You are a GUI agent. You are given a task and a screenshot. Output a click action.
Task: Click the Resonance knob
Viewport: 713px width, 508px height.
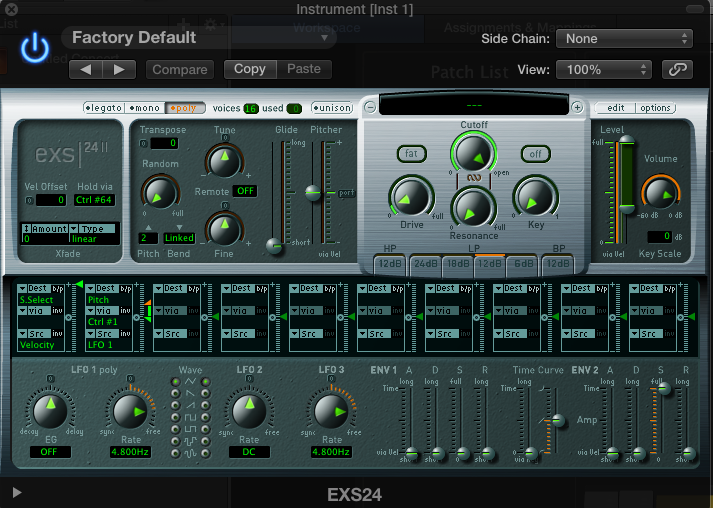(473, 208)
